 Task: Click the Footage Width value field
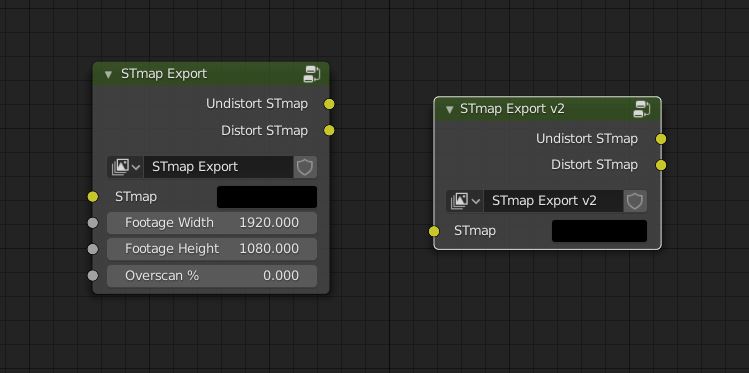[212, 223]
